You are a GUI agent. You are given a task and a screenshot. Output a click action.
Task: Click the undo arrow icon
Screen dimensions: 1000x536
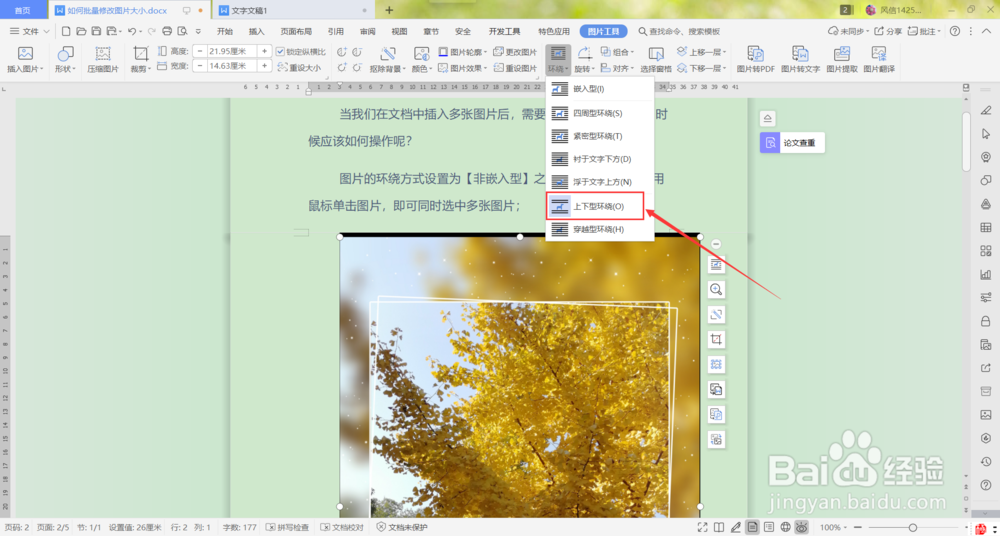[x=131, y=31]
